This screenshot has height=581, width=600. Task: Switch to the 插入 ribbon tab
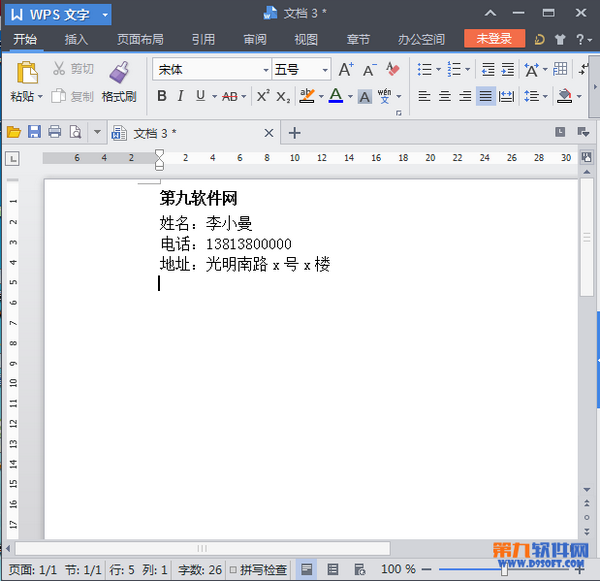76,40
